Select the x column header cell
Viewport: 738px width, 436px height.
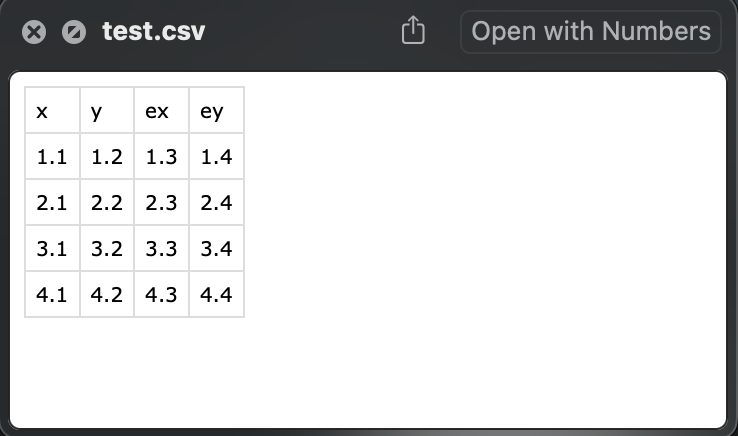coord(52,110)
